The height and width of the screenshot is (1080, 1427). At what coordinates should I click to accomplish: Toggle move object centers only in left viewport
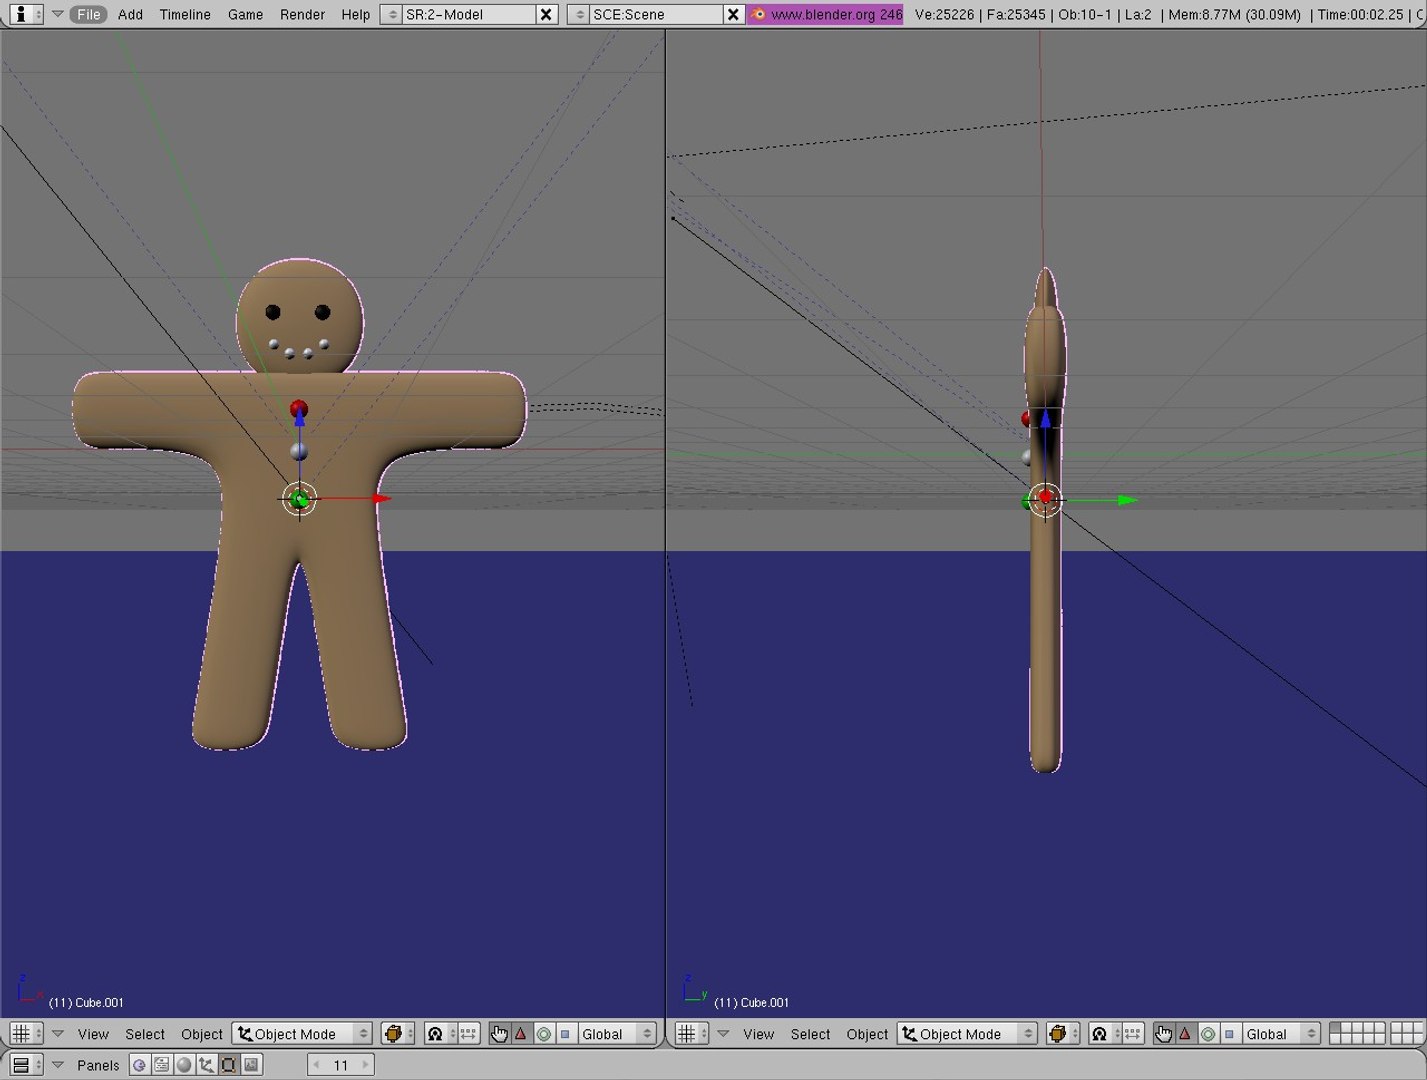(468, 1034)
